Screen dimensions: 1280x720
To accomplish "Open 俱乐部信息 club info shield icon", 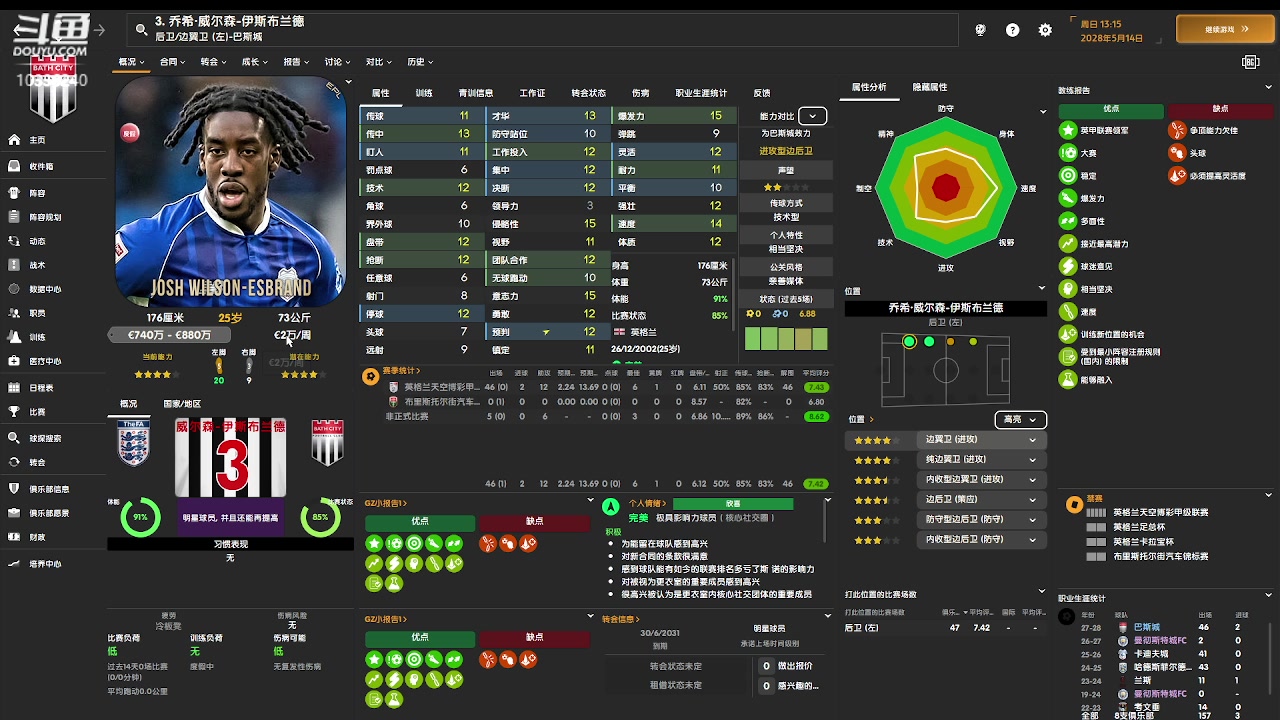I will (x=14, y=489).
